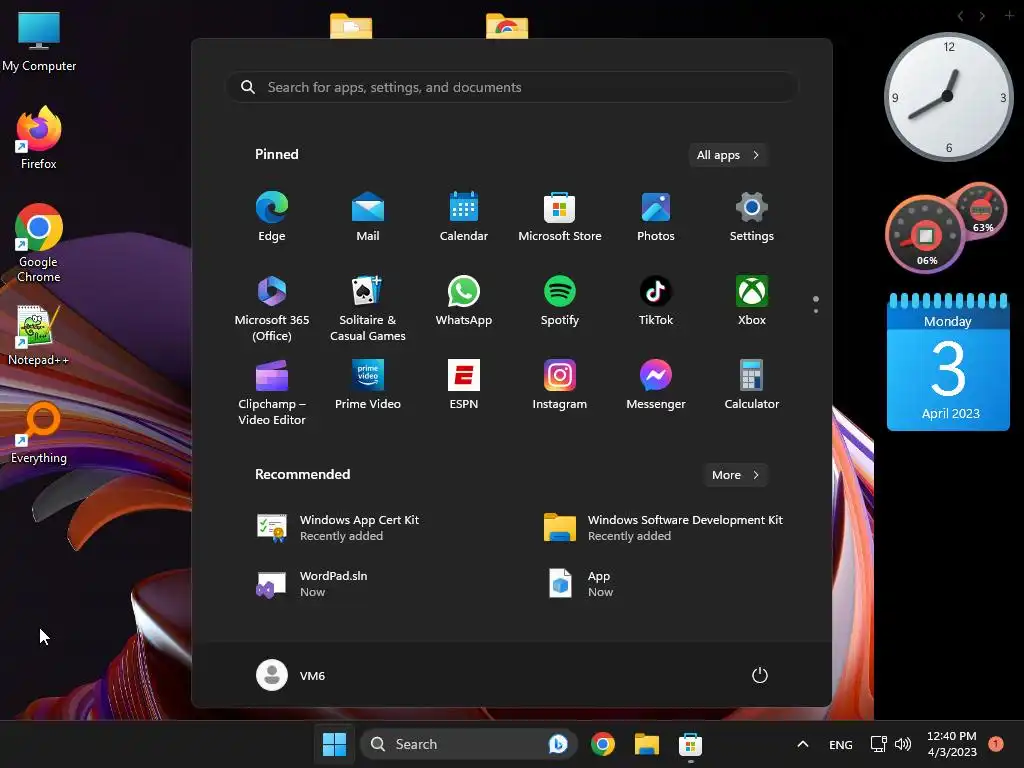
Task: Open Chrome from the taskbar
Action: (603, 744)
